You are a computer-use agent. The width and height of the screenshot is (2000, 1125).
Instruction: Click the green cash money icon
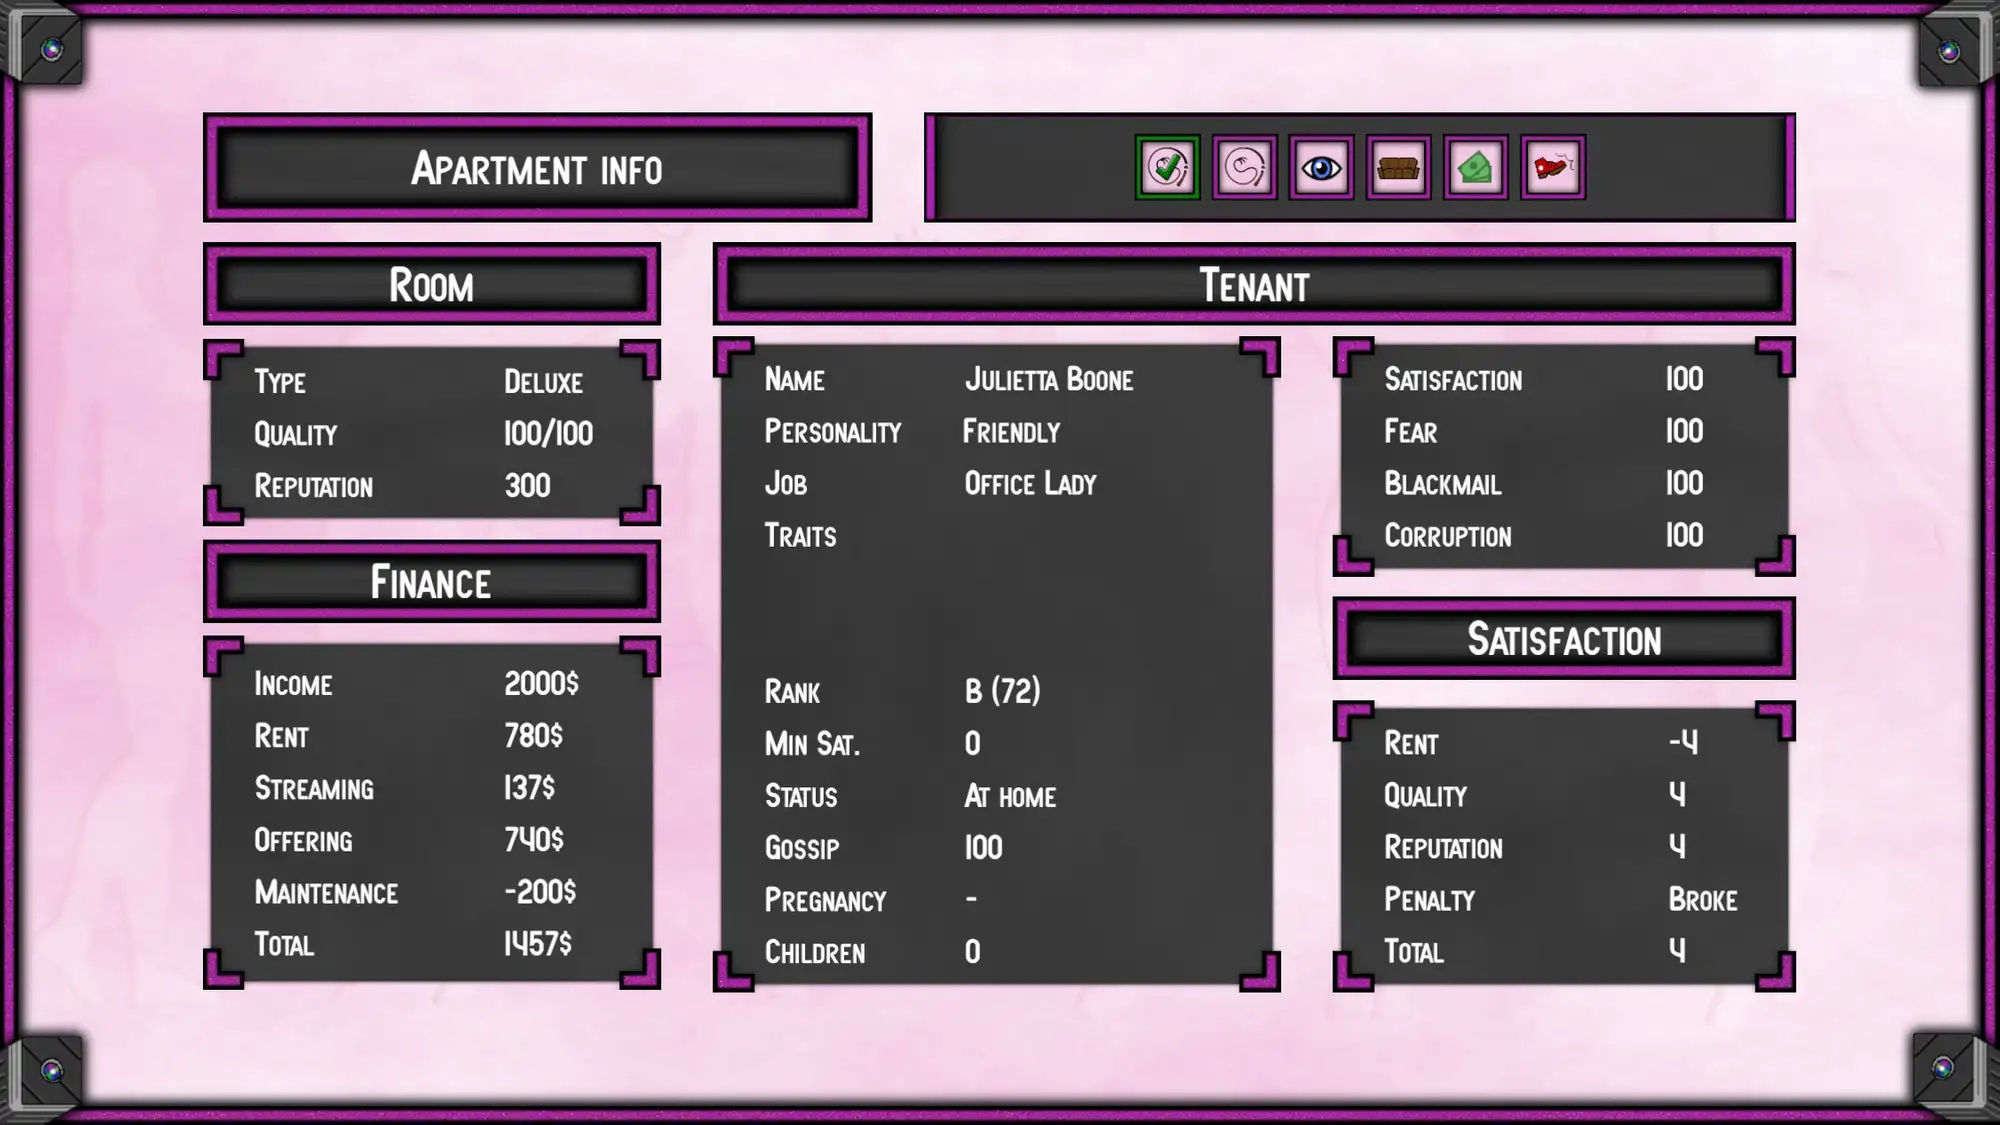(1475, 167)
